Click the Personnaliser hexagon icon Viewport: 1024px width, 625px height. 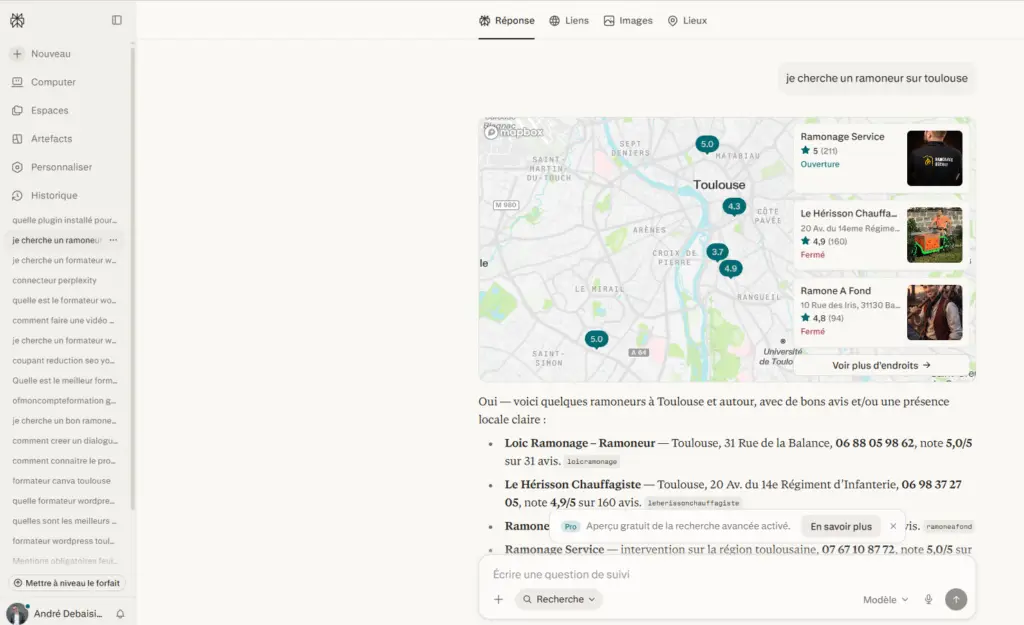[x=18, y=167]
